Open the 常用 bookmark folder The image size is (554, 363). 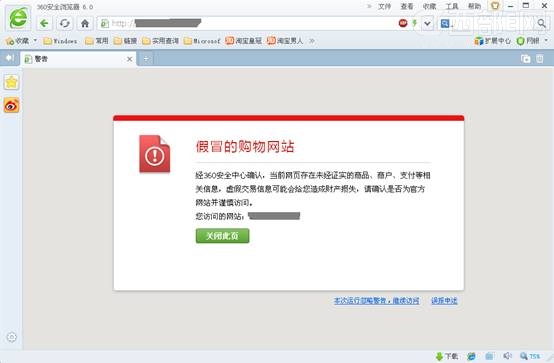[x=97, y=41]
